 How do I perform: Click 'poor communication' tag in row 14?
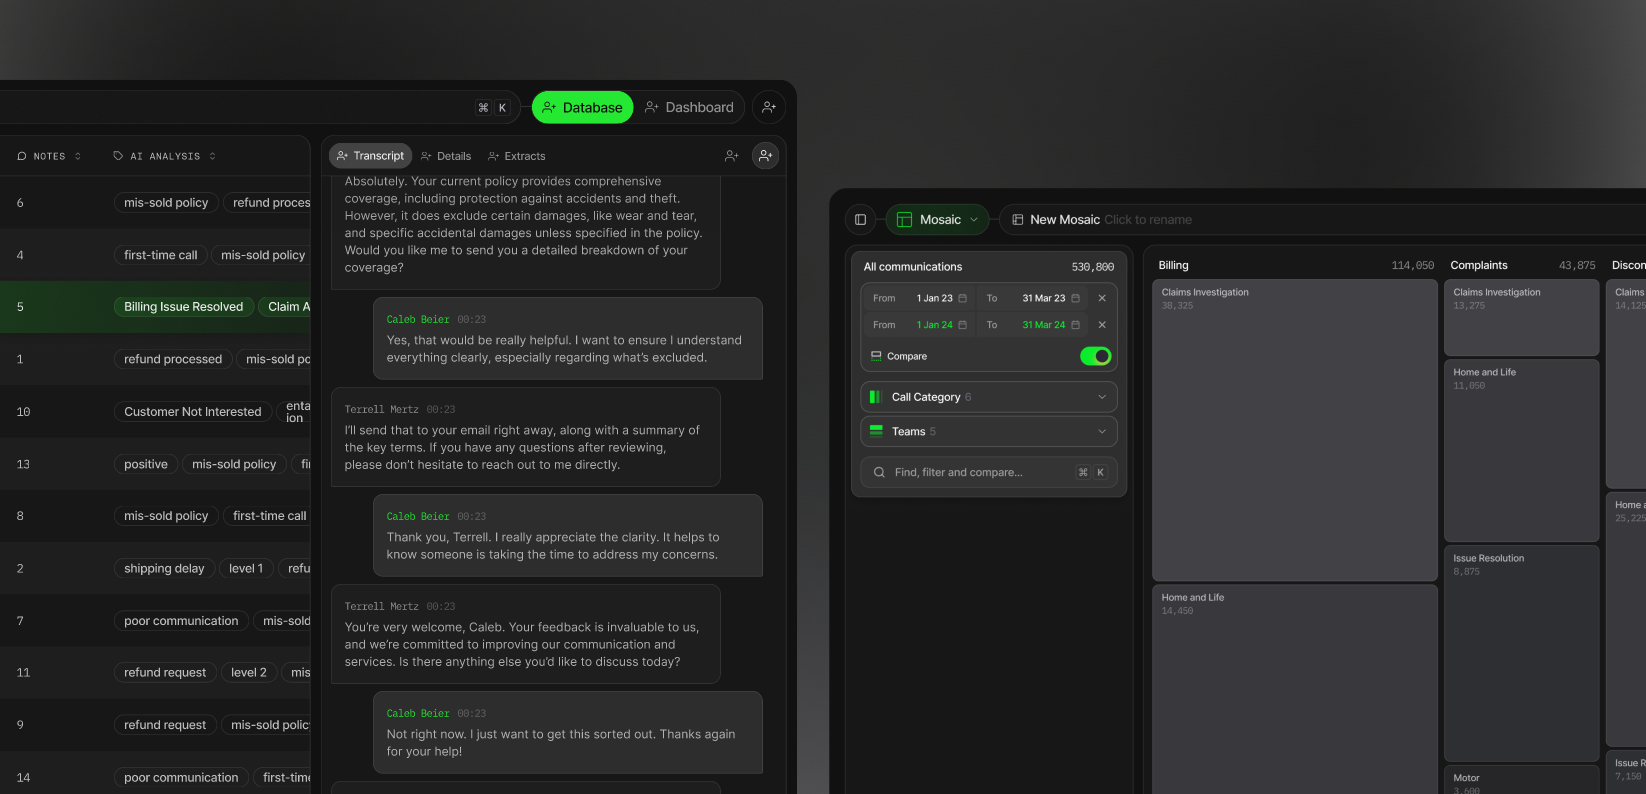pos(181,777)
